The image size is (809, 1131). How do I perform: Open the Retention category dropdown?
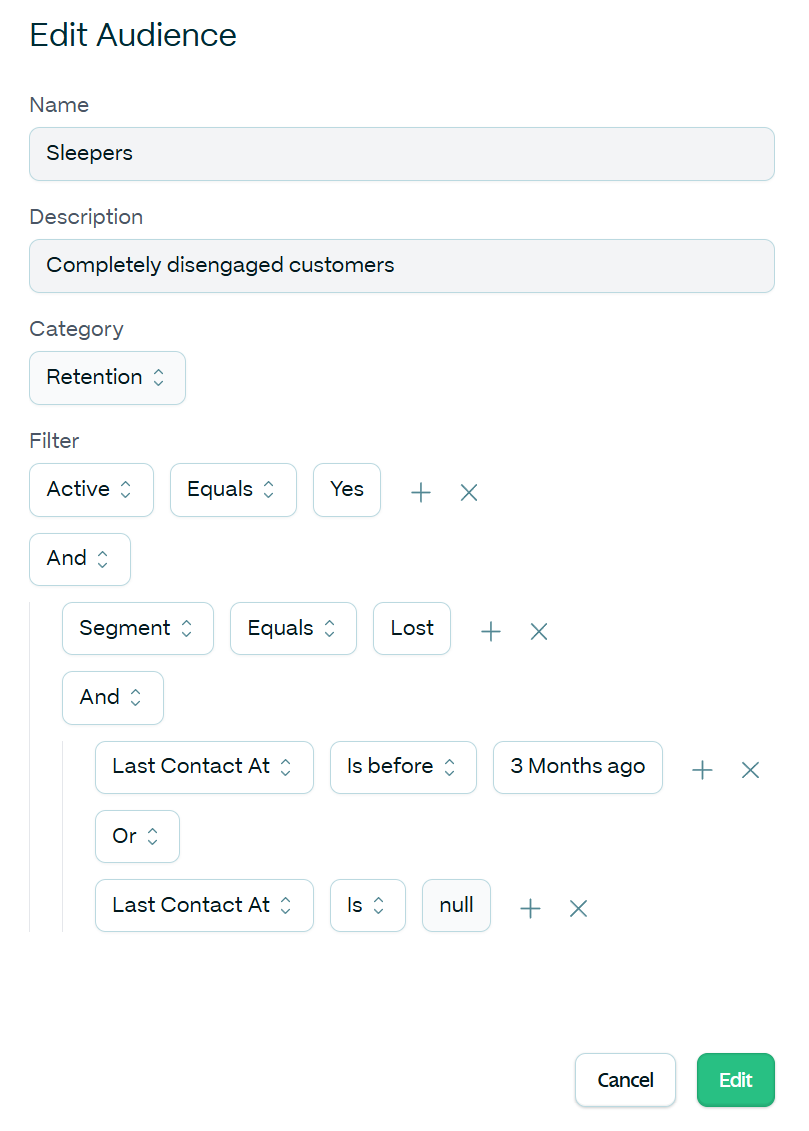coord(107,378)
